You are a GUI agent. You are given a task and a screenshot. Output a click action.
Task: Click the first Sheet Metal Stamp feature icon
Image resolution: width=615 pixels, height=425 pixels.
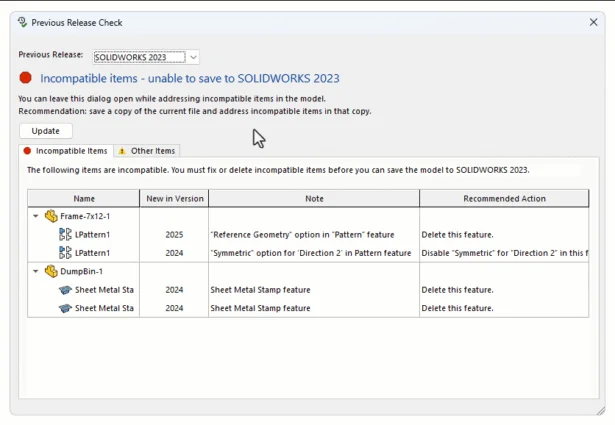click(x=66, y=290)
